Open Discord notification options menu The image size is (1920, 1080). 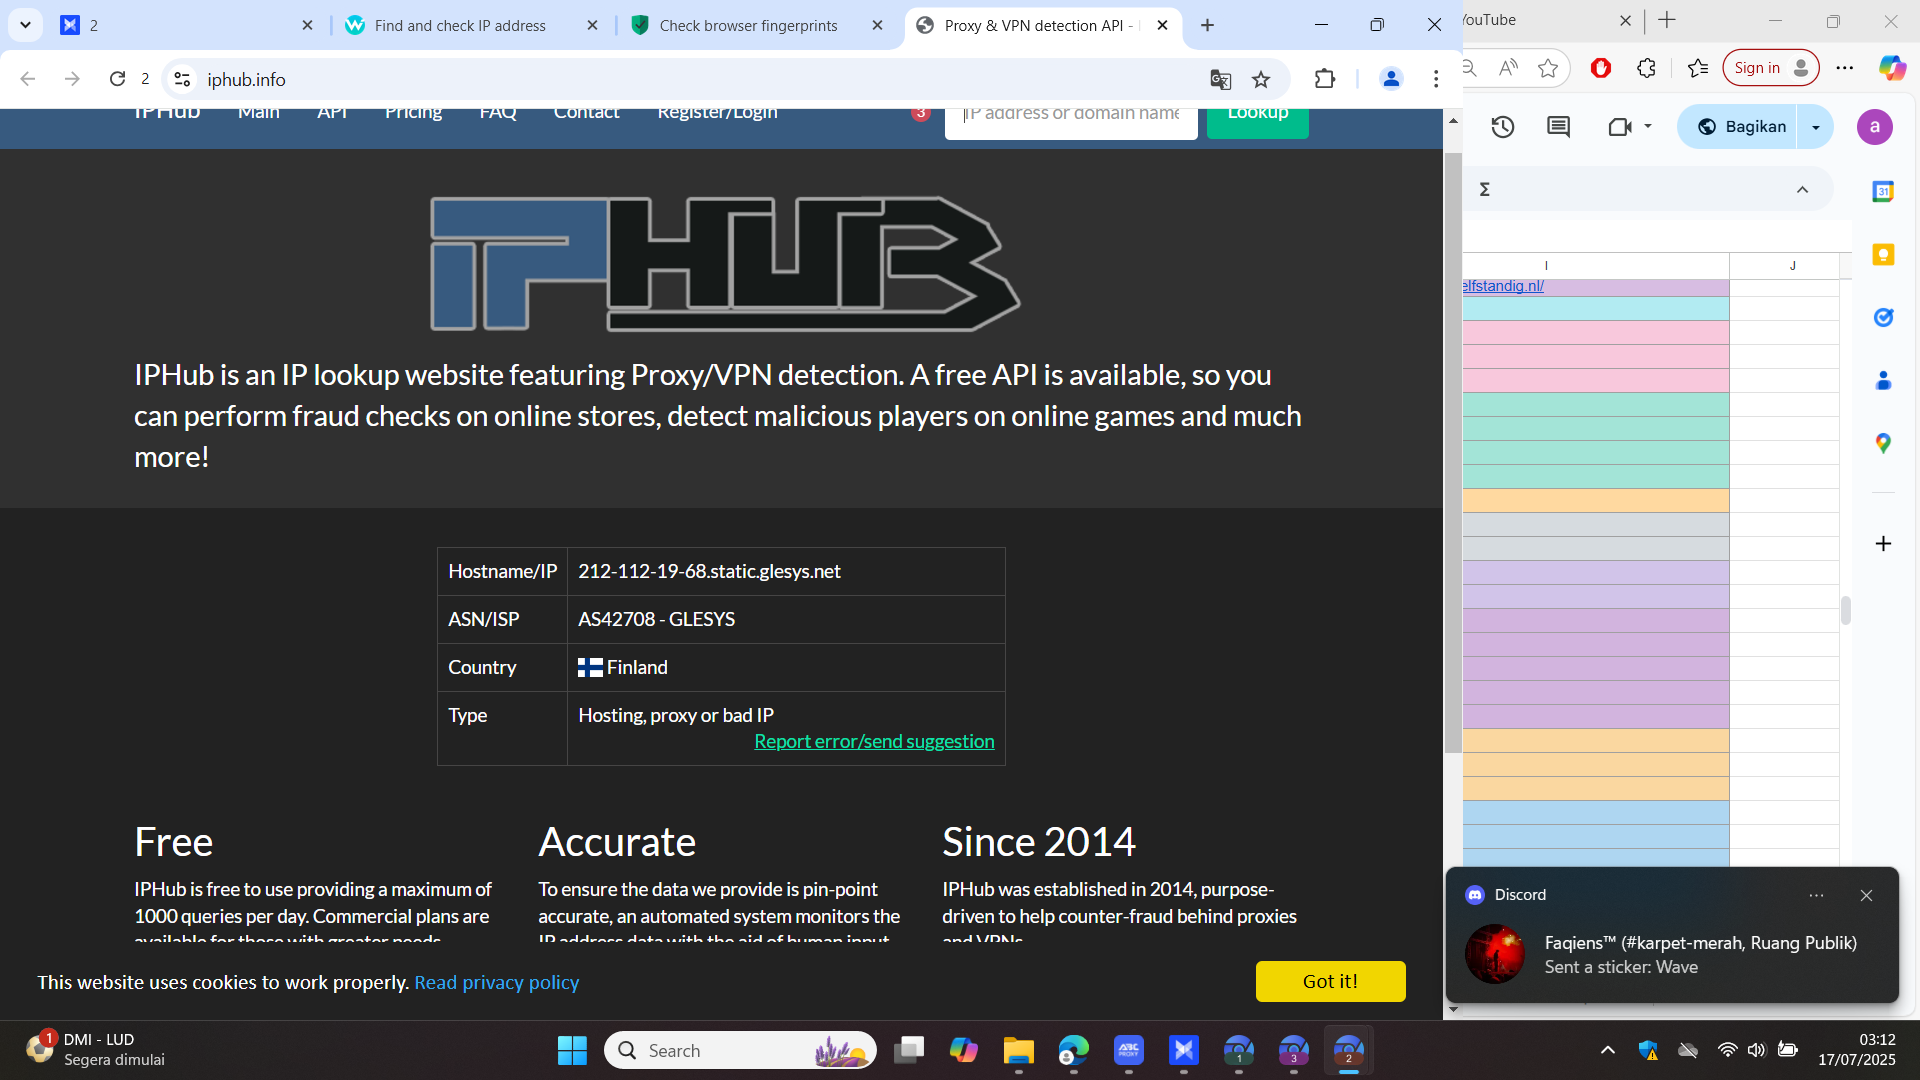pos(1816,895)
